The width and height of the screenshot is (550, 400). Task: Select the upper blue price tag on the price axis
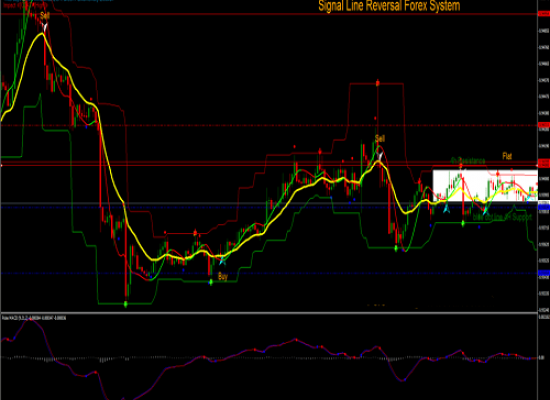(544, 207)
